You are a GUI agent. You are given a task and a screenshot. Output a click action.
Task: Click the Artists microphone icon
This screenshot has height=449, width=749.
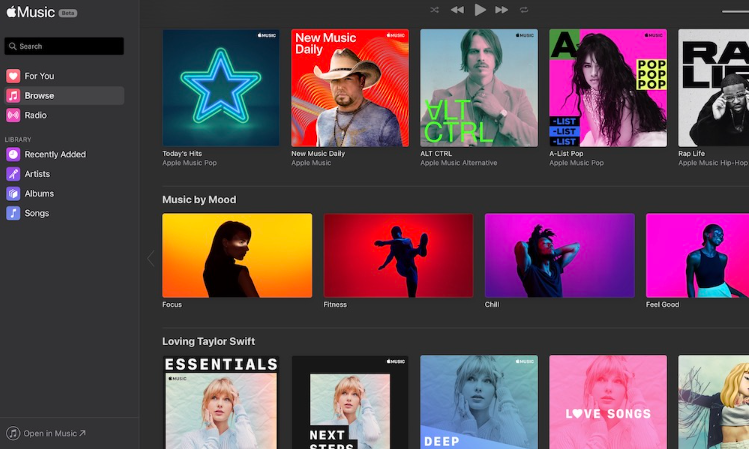point(13,174)
